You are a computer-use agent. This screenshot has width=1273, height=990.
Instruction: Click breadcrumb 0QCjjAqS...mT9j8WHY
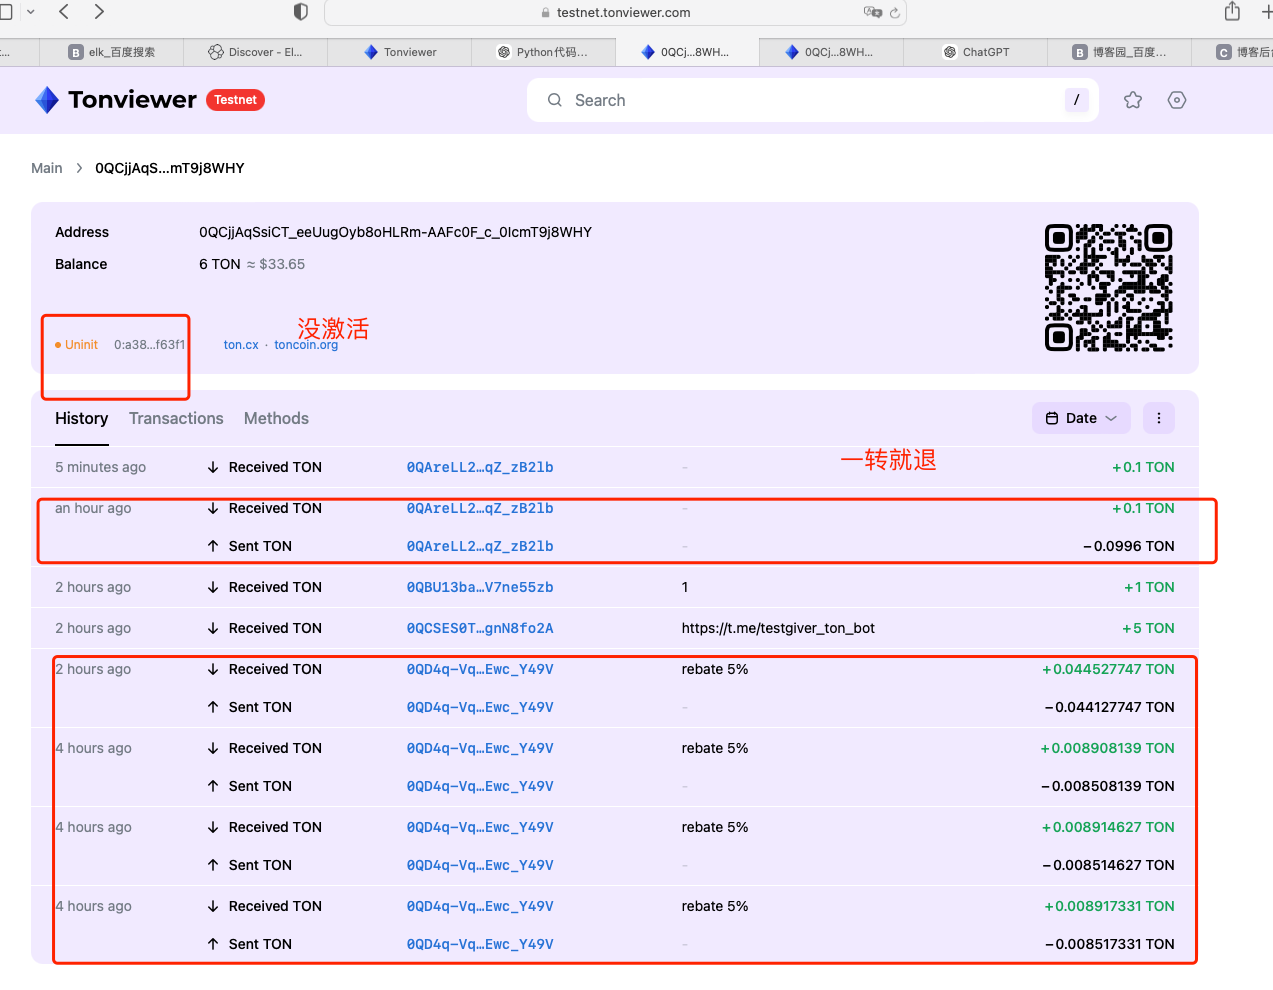(170, 168)
